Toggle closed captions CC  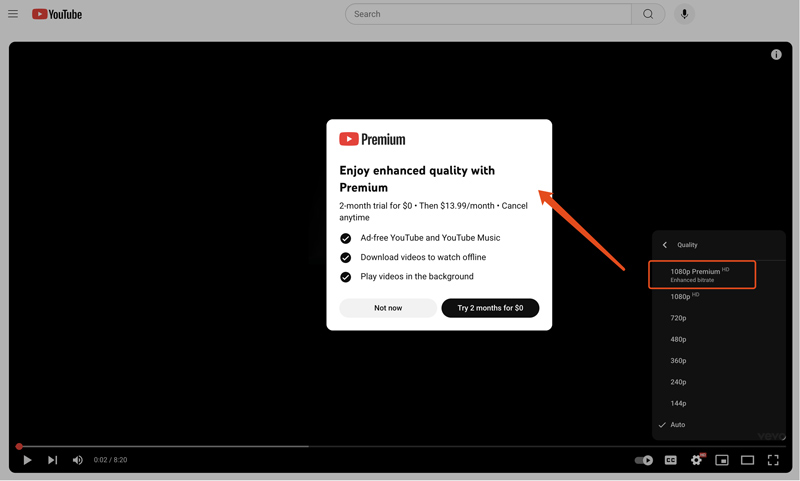[670, 460]
